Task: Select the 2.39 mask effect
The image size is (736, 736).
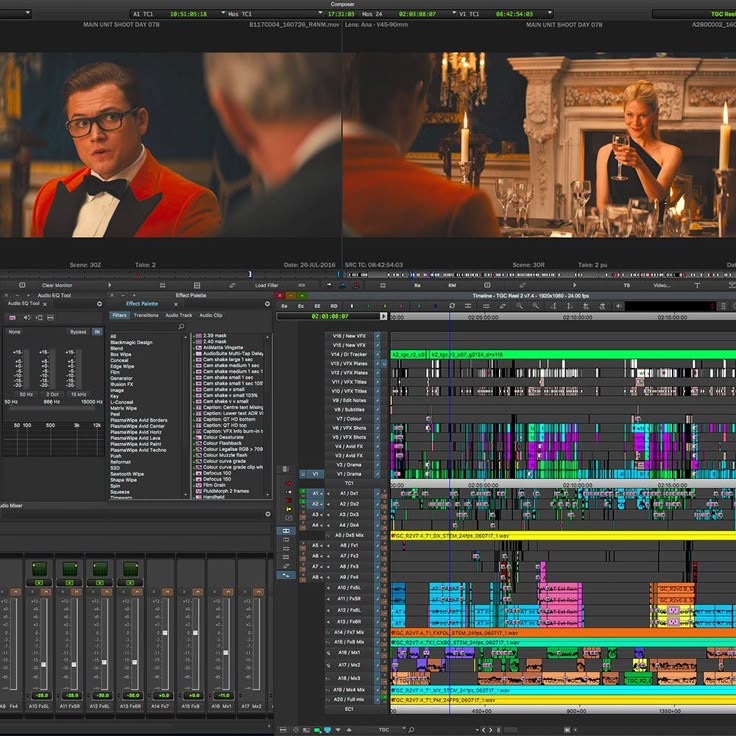Action: pos(215,336)
